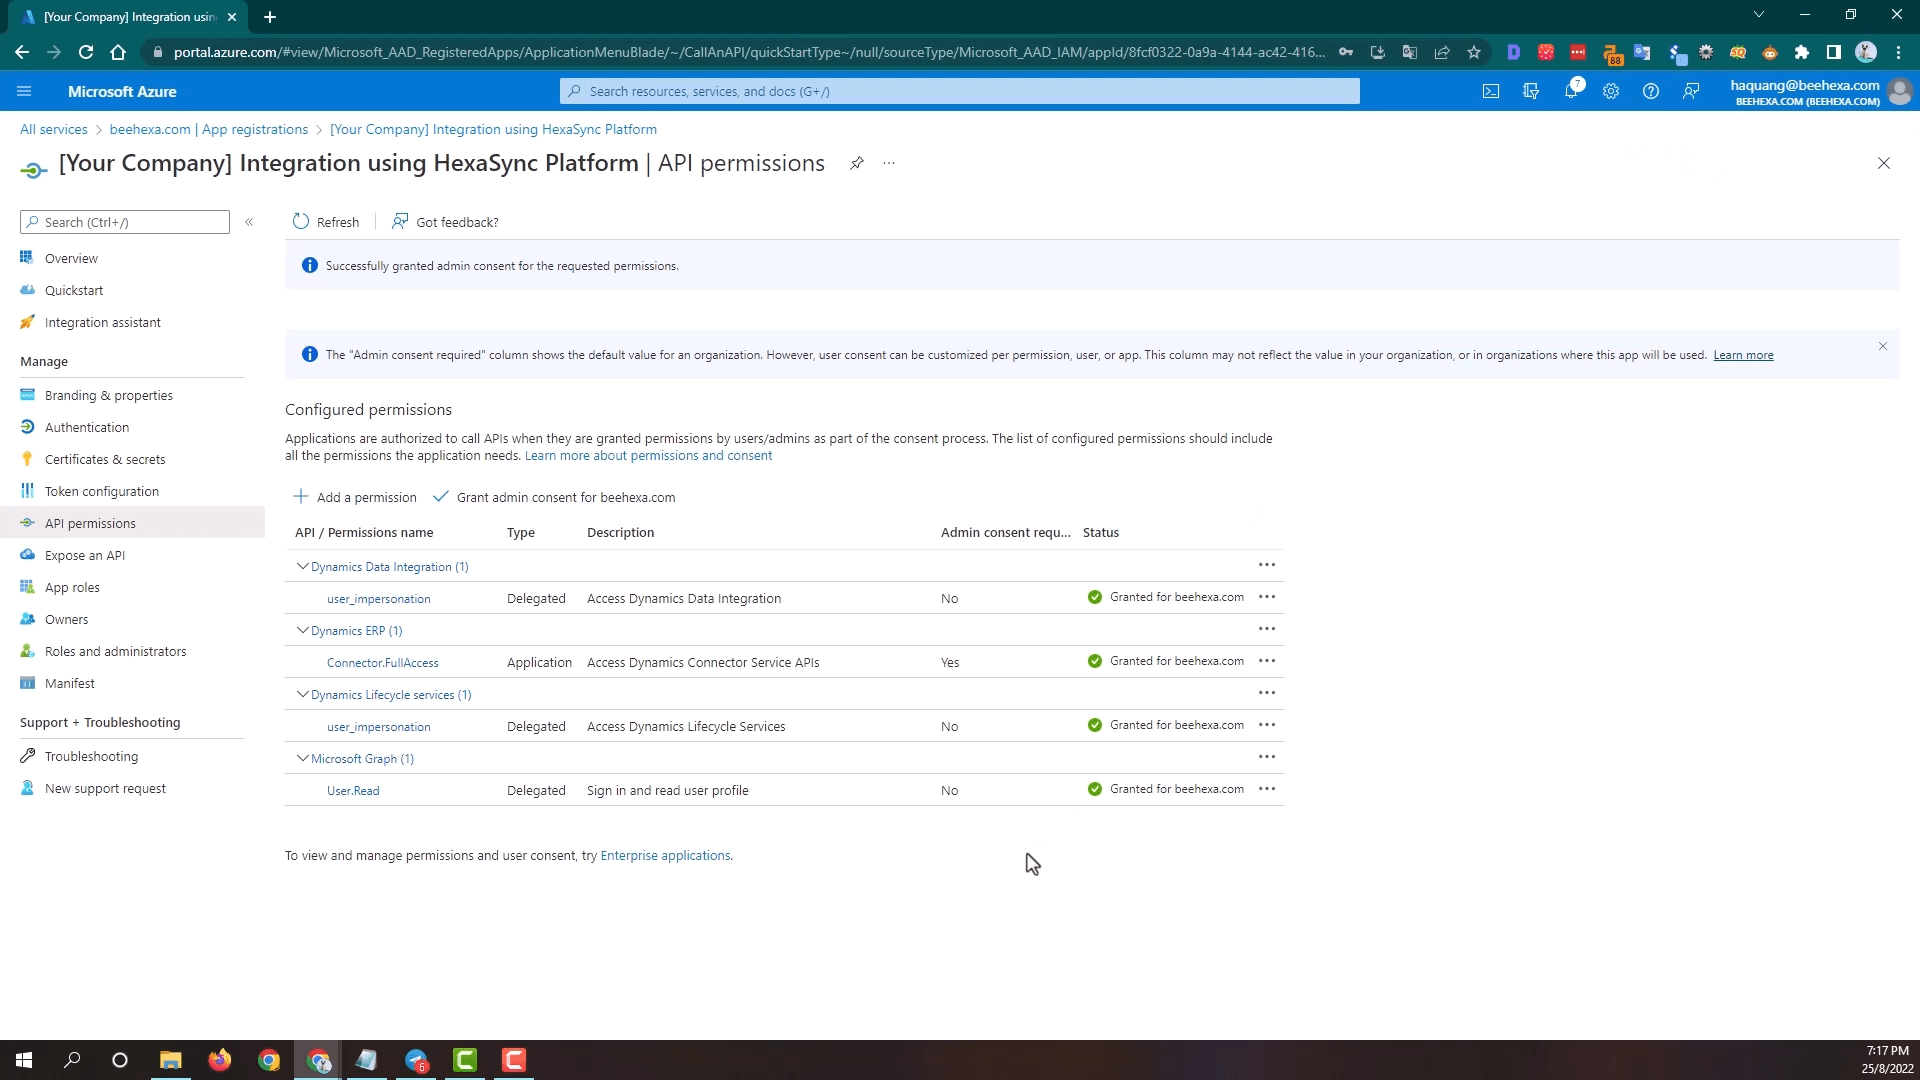Open Enterprise applications link
This screenshot has width=1920, height=1080.
click(665, 856)
